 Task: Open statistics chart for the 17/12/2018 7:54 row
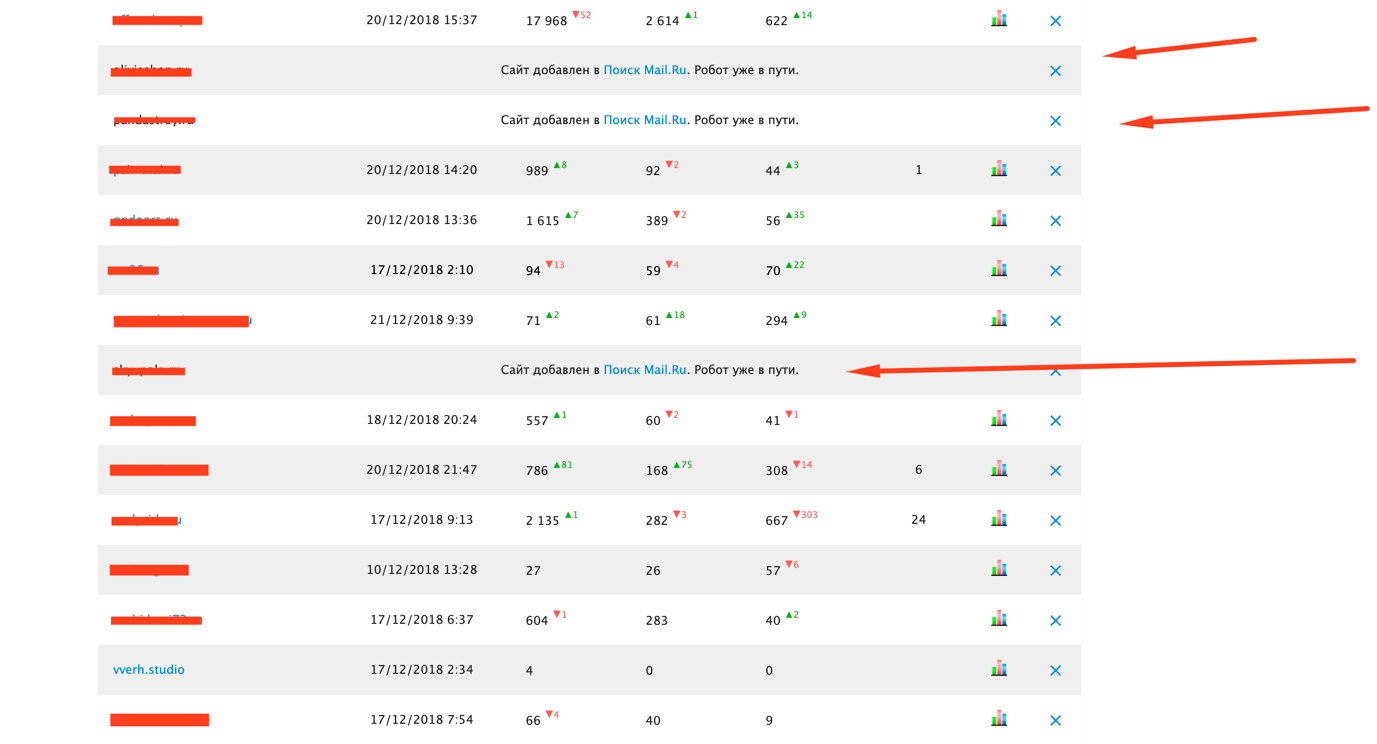[x=999, y=719]
